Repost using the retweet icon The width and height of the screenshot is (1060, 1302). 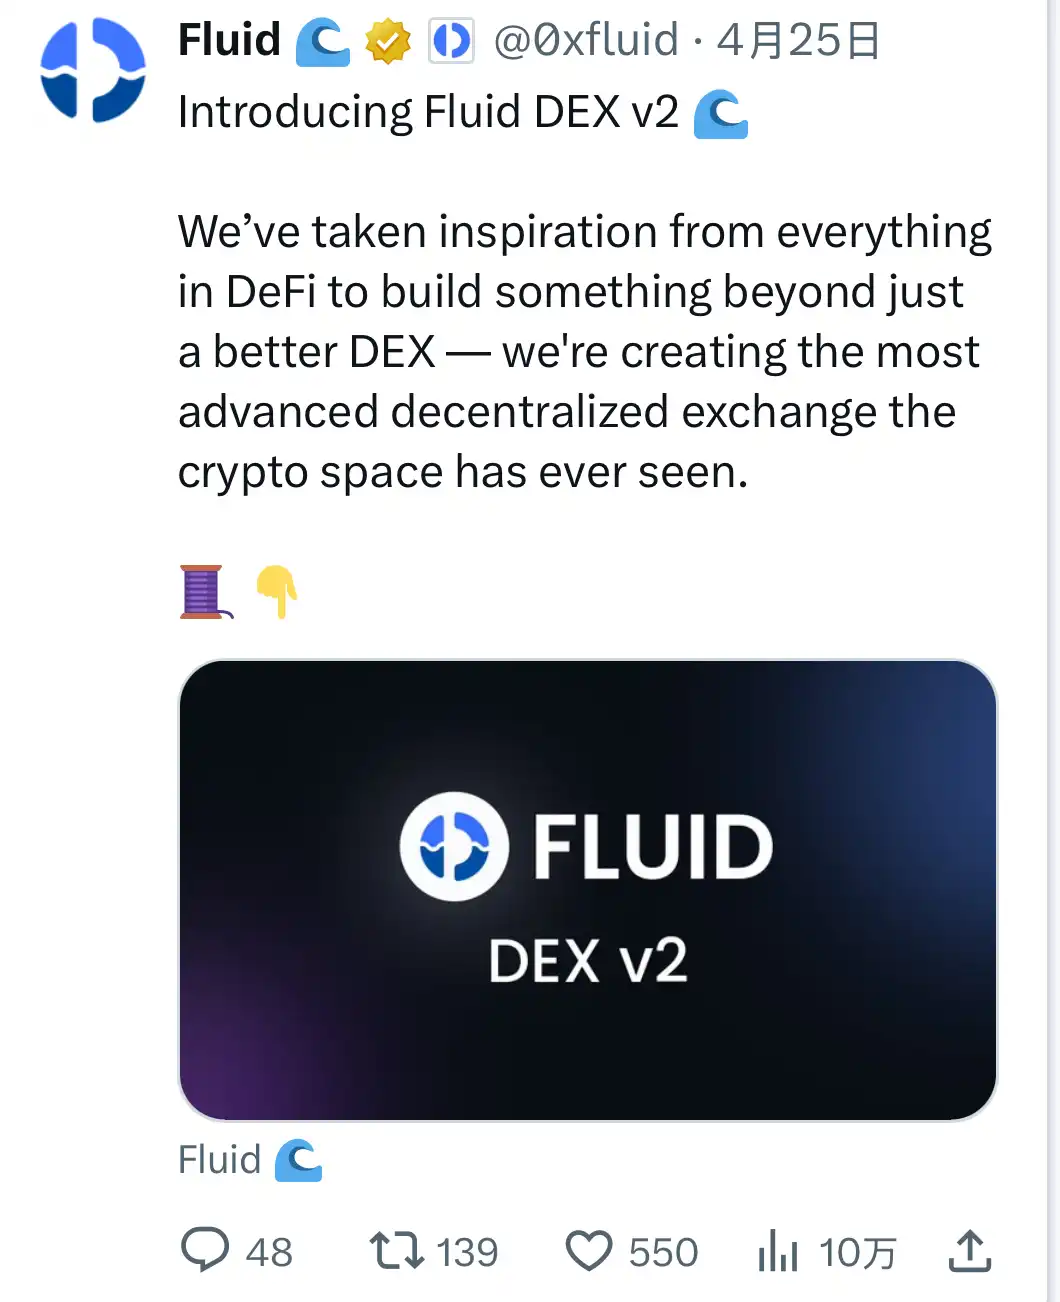pos(397,1250)
